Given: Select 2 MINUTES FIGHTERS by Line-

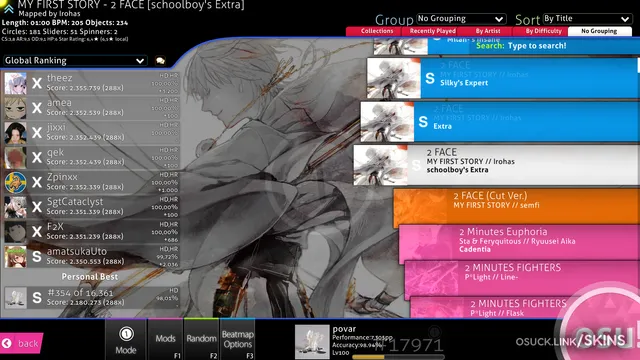Looking at the screenshot, I should pyautogui.click(x=522, y=280).
